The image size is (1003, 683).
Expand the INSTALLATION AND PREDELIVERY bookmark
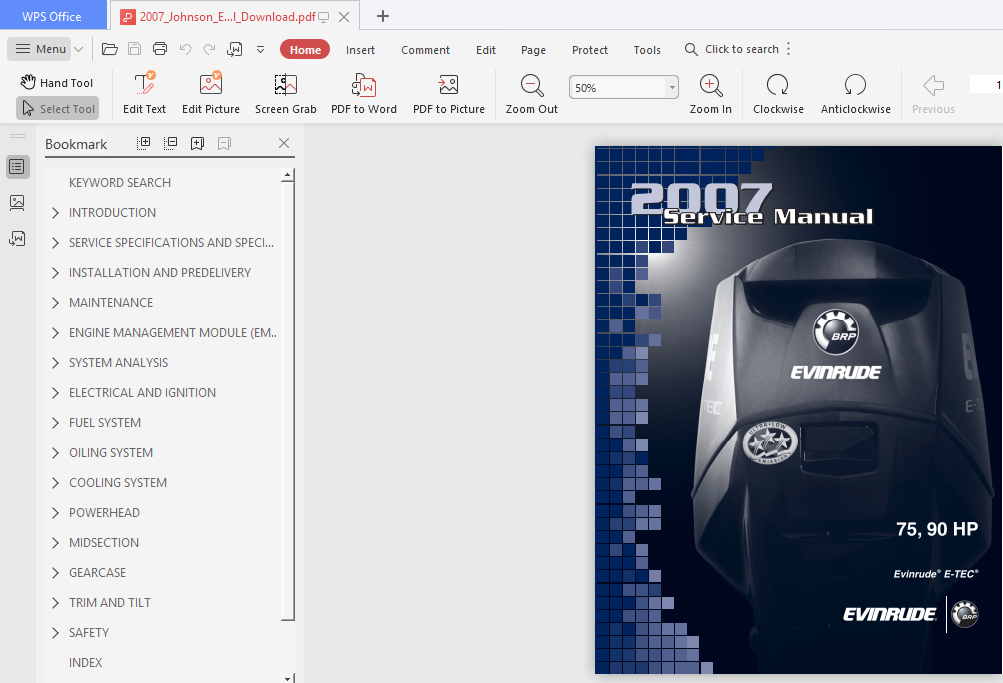pyautogui.click(x=55, y=273)
